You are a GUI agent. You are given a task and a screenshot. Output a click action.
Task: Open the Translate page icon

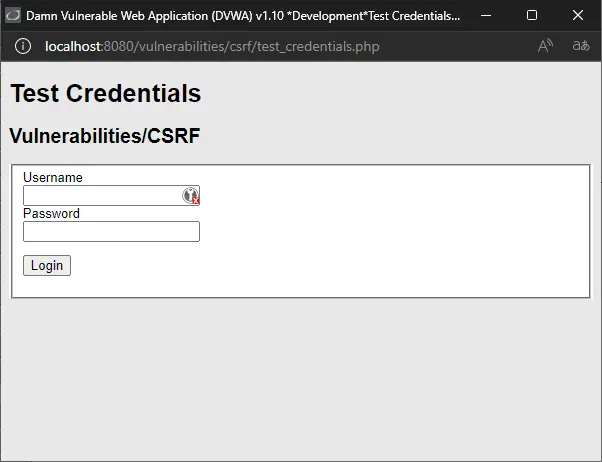point(580,46)
